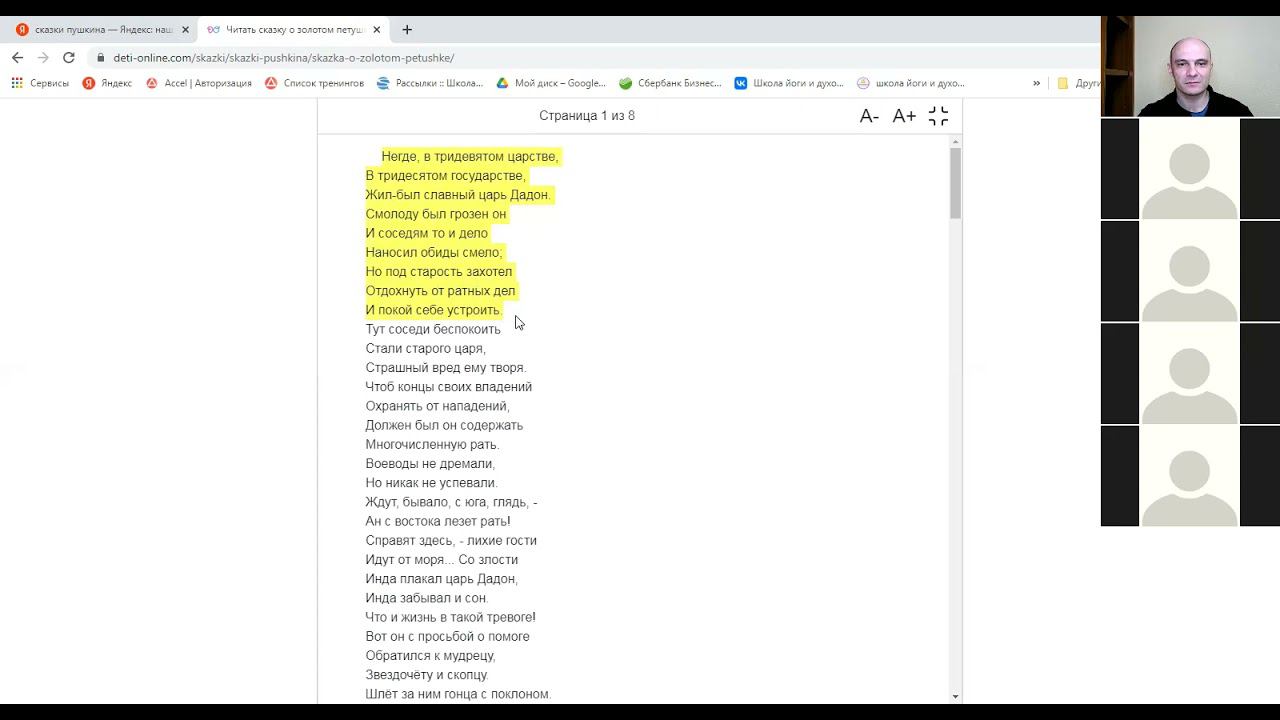Click the line 'Чтоб концы своих владений'
1280x720 pixels.
(x=449, y=387)
